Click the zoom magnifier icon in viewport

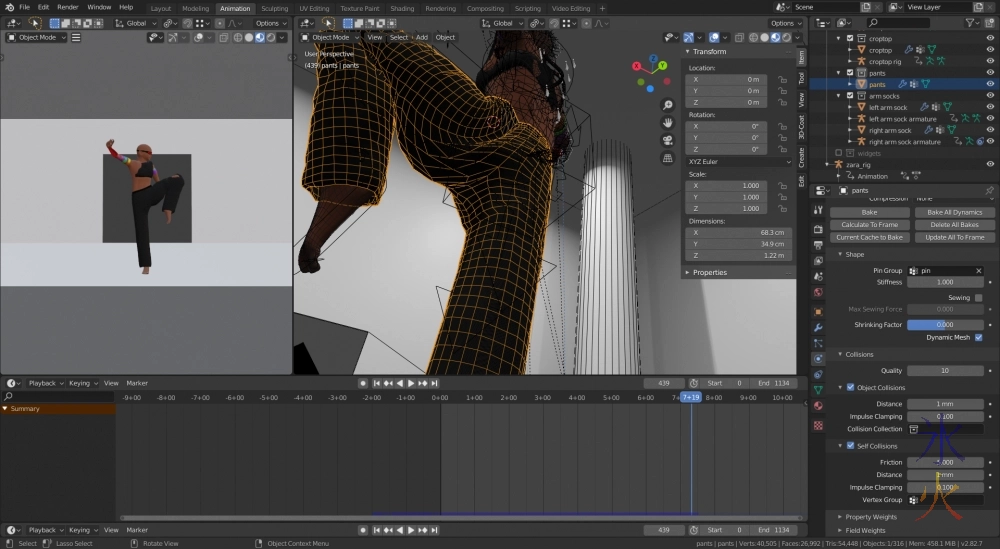(667, 105)
